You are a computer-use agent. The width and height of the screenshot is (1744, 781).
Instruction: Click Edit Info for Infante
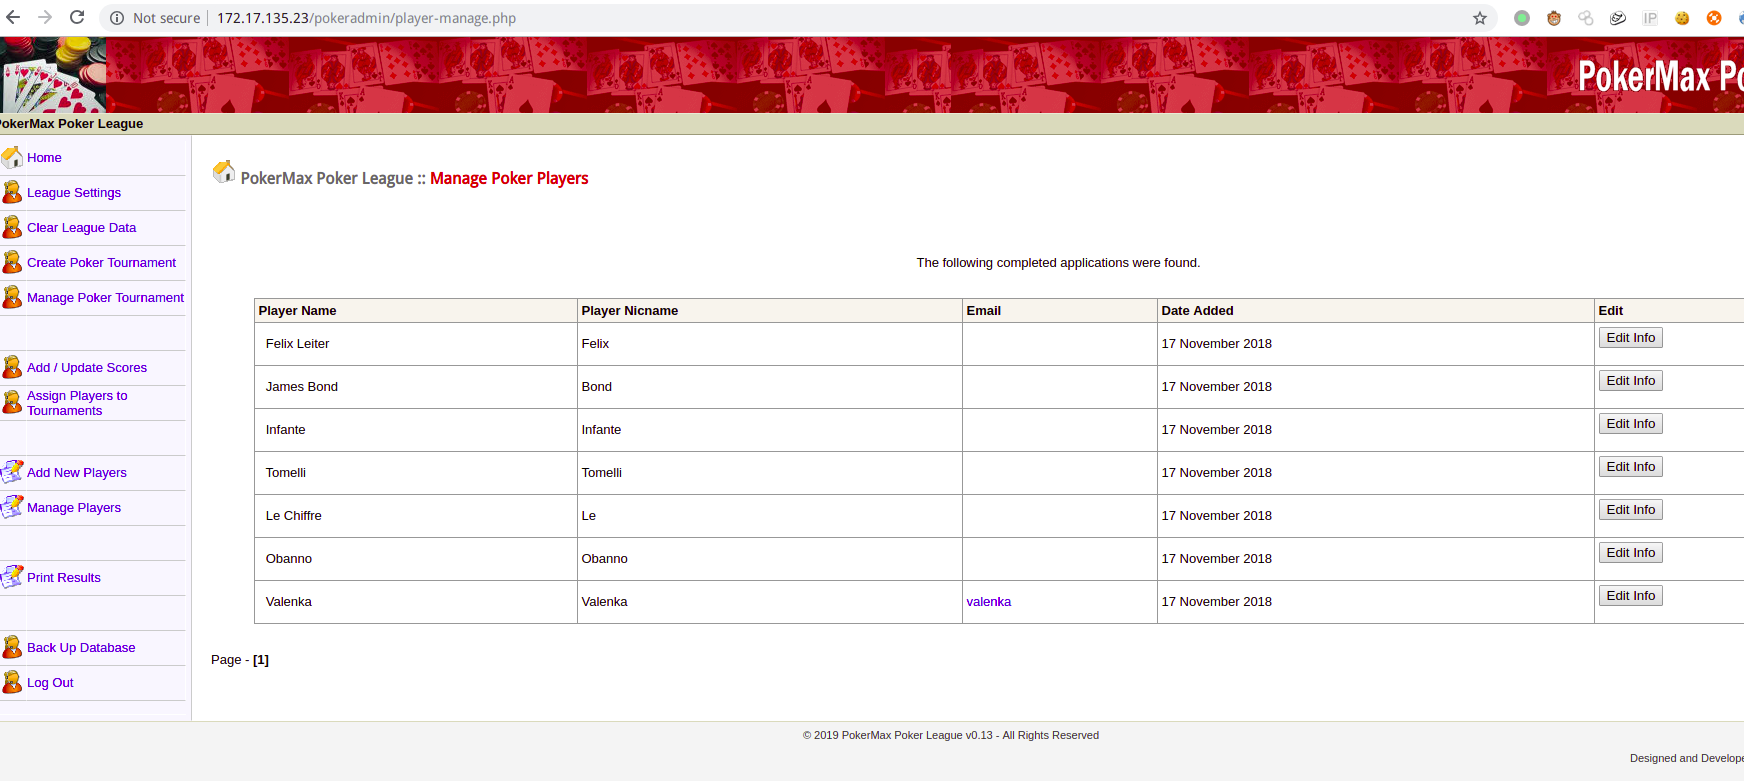pos(1630,424)
